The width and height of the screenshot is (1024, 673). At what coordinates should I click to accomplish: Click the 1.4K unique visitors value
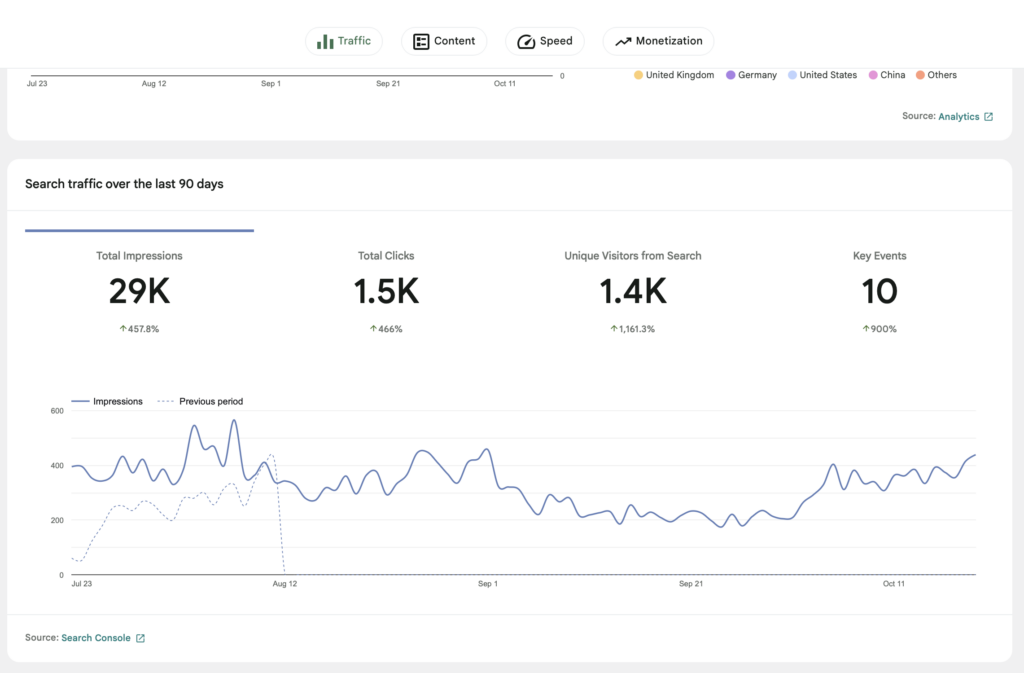633,291
